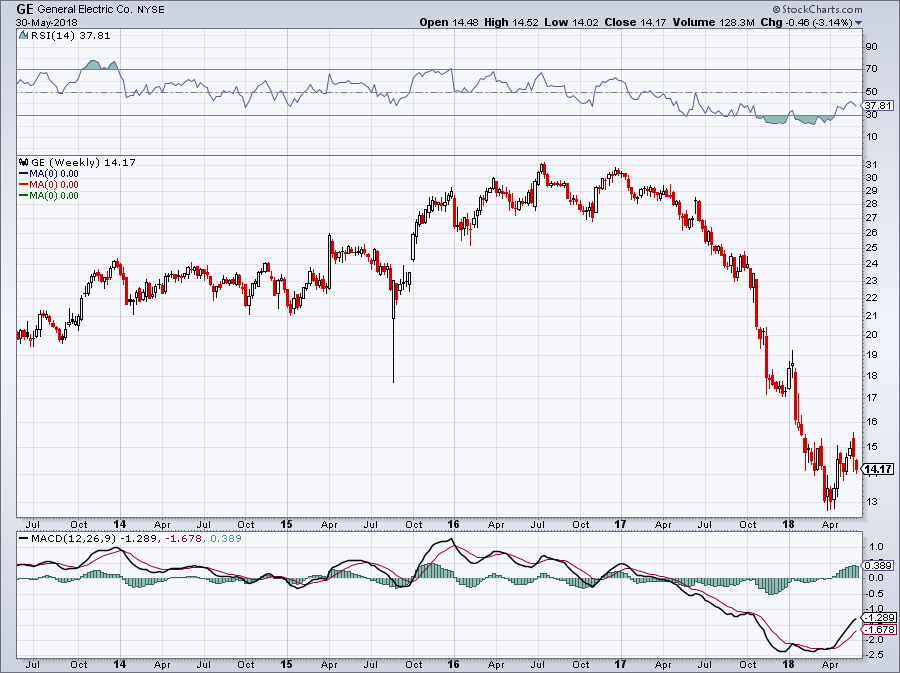Open the blue dropdown arrow beside Chg

pyautogui.click(x=859, y=23)
